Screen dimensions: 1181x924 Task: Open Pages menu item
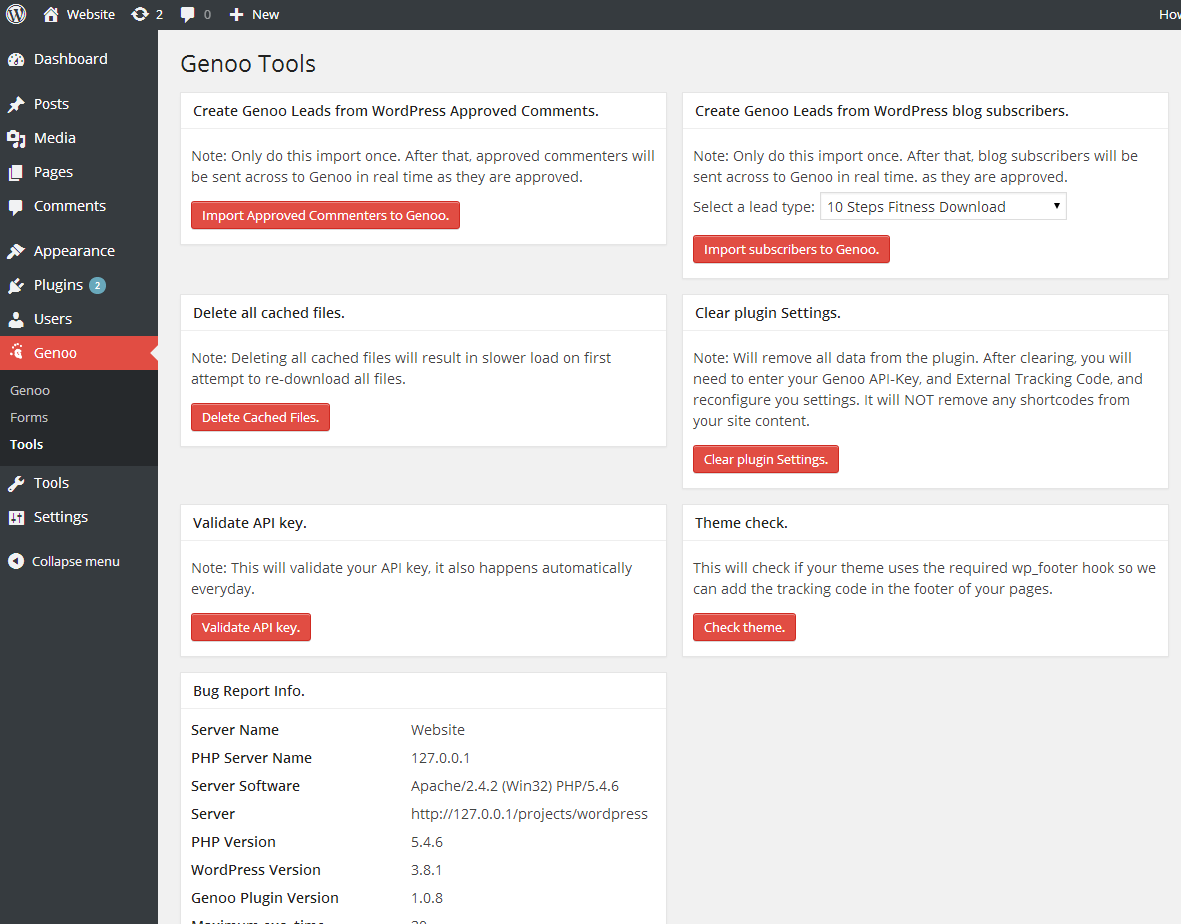79,172
